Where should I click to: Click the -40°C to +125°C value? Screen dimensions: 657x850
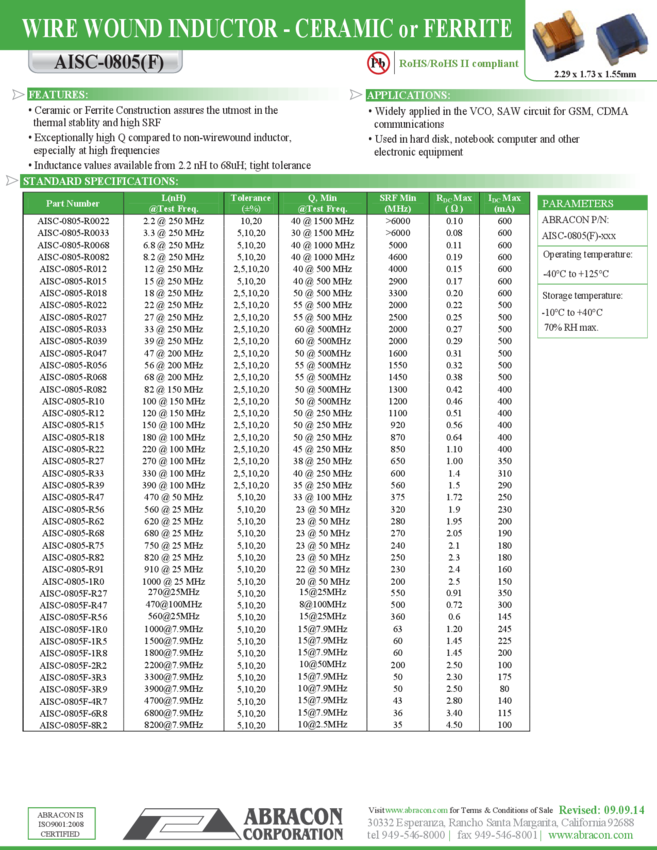pos(575,274)
